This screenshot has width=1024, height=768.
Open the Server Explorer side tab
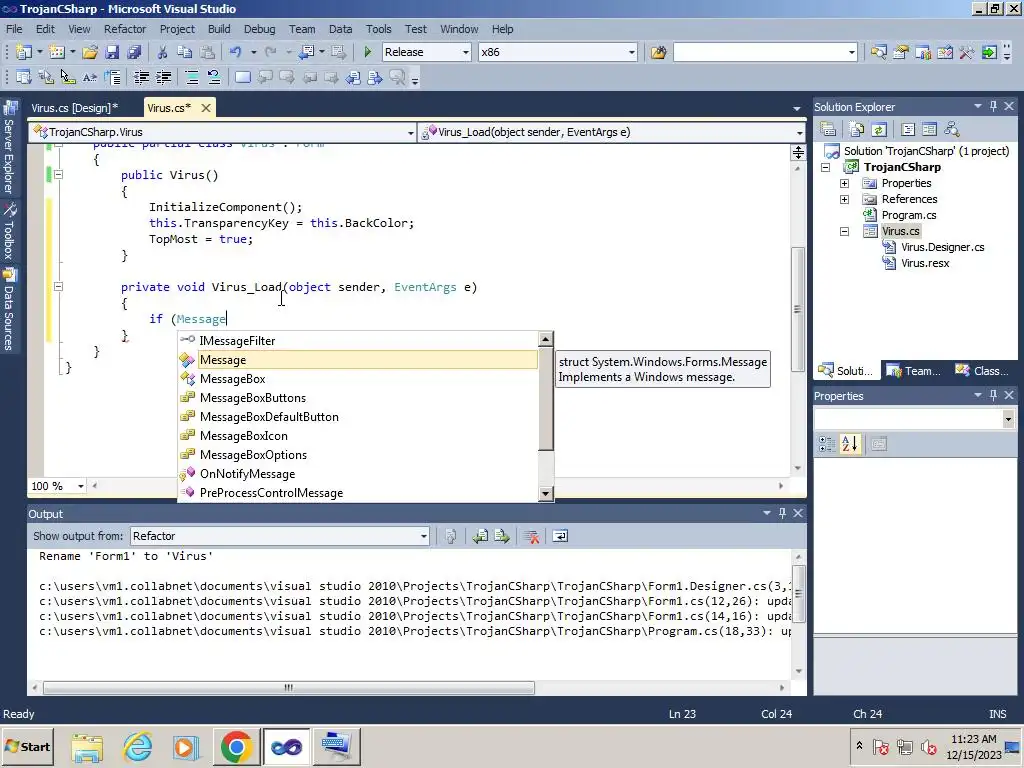pyautogui.click(x=9, y=147)
